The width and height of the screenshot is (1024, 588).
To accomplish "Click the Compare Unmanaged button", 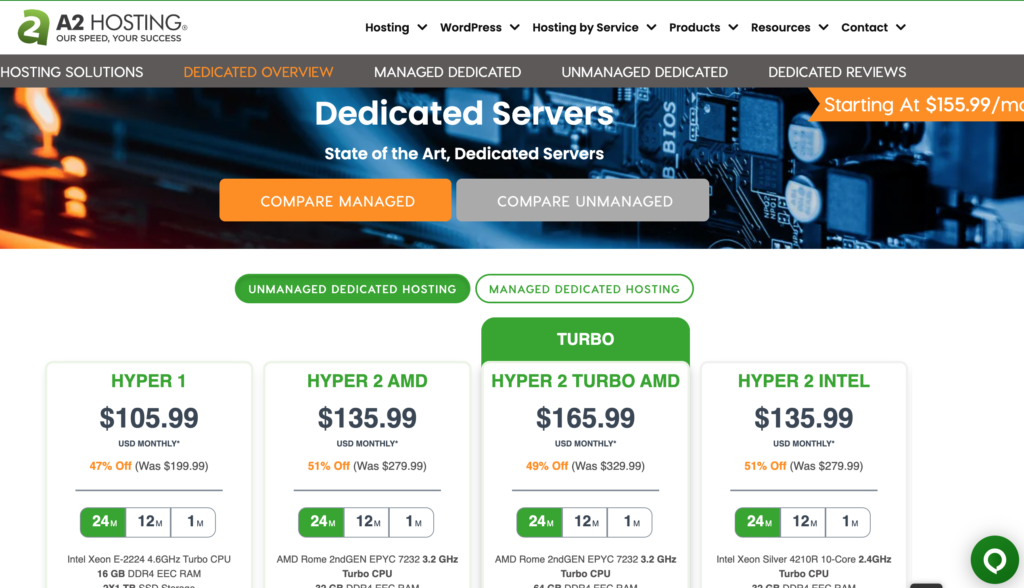I will pyautogui.click(x=582, y=200).
